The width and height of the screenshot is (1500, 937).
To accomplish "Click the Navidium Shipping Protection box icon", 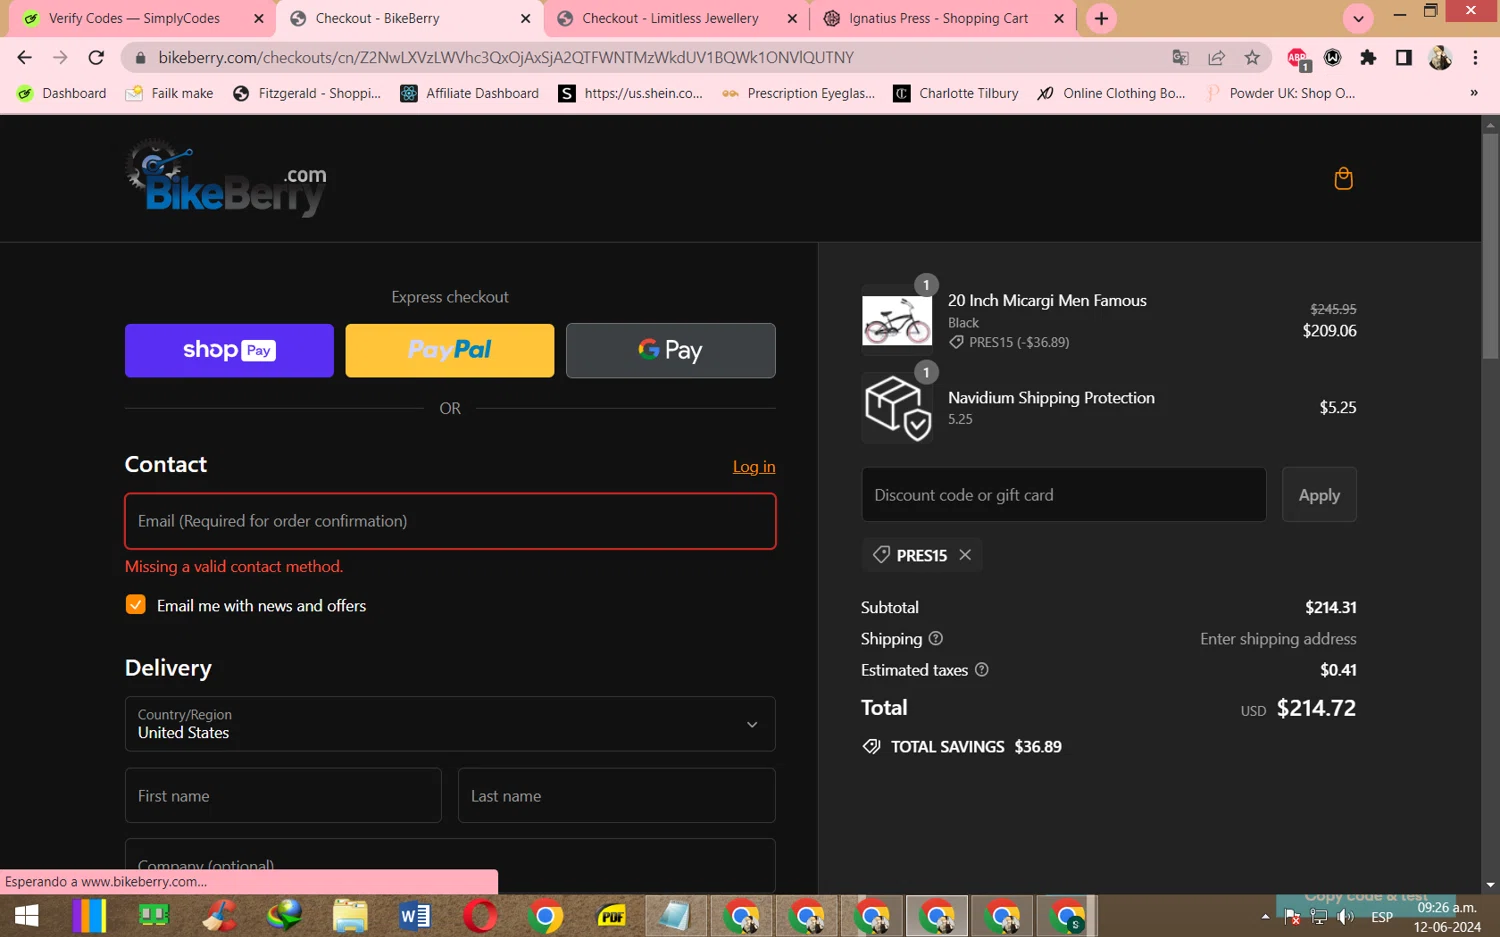I will [897, 408].
